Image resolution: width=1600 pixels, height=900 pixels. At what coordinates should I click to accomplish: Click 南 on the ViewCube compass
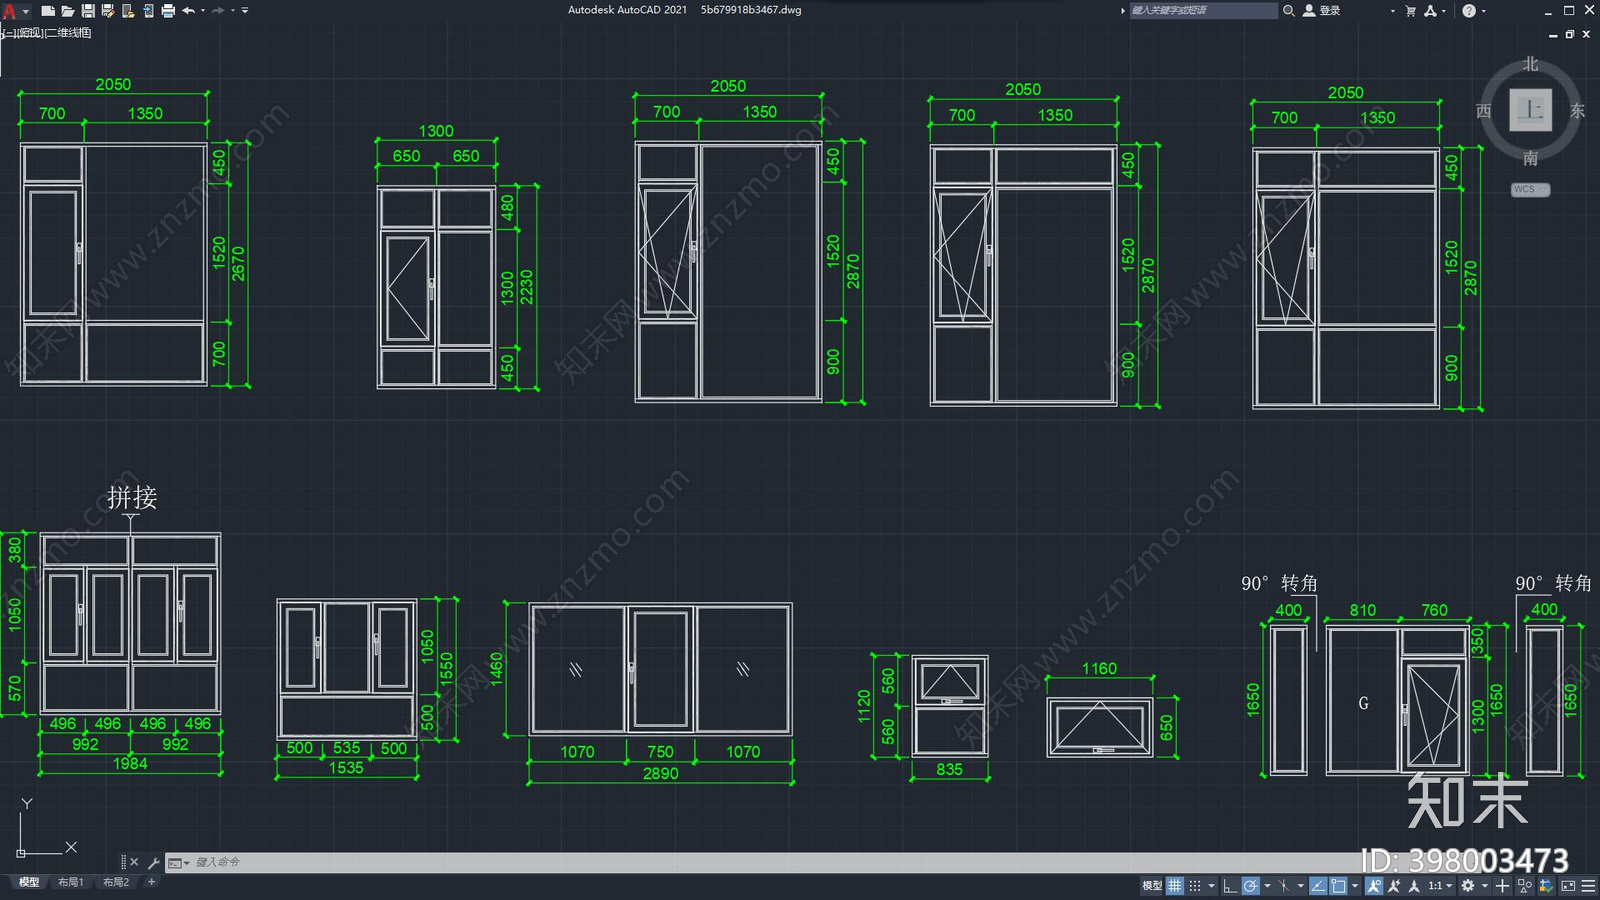tap(1531, 158)
